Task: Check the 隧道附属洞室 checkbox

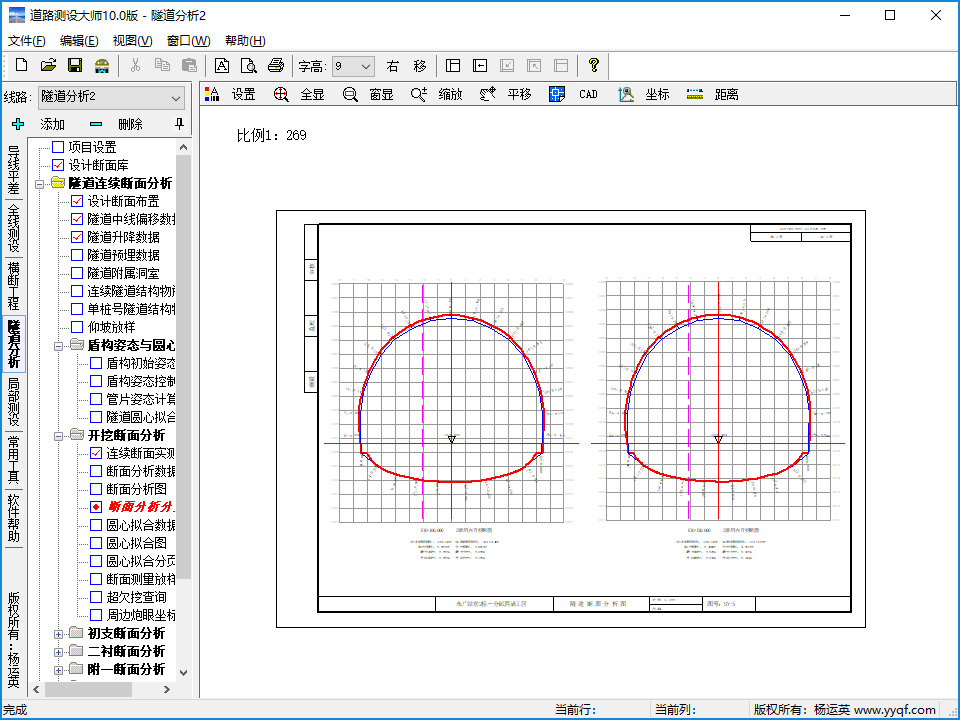Action: [77, 273]
